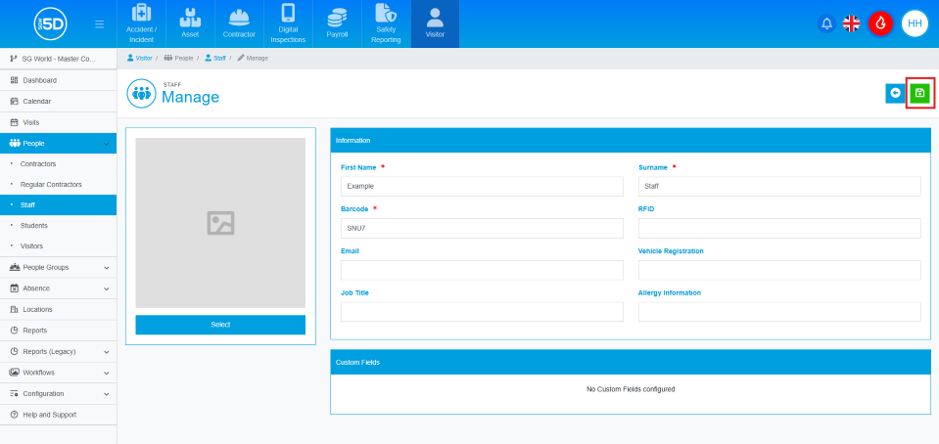Click the Email input field

pos(482,270)
